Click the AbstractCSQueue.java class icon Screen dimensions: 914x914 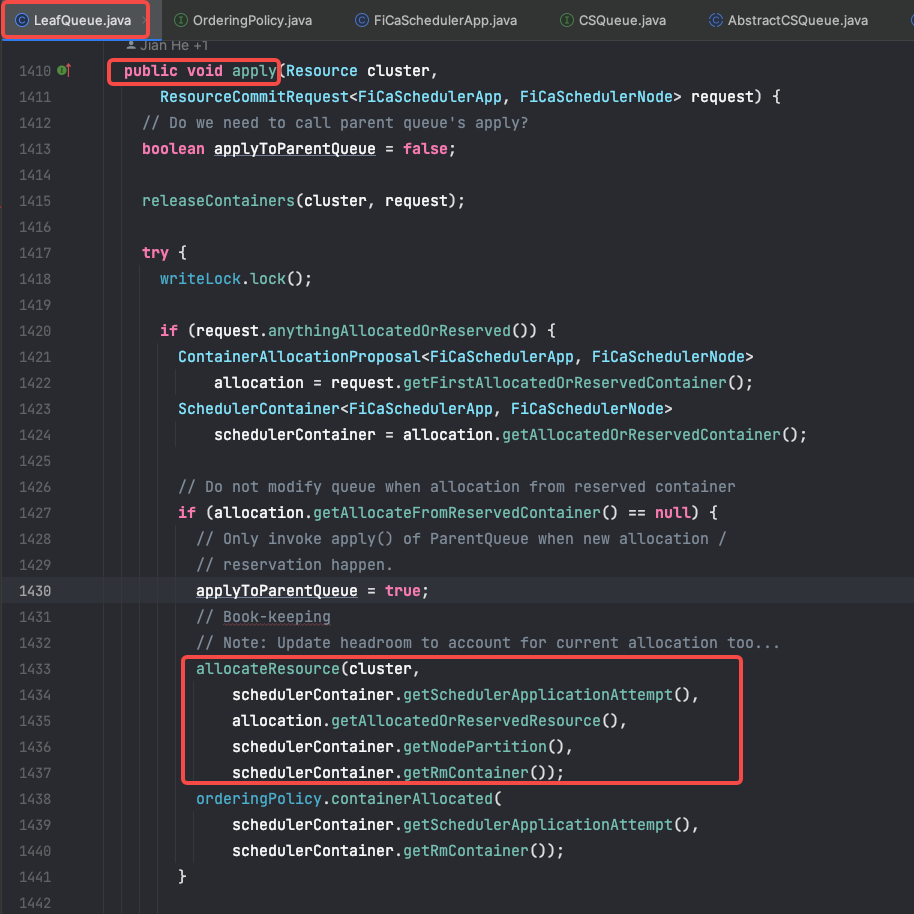[x=716, y=20]
